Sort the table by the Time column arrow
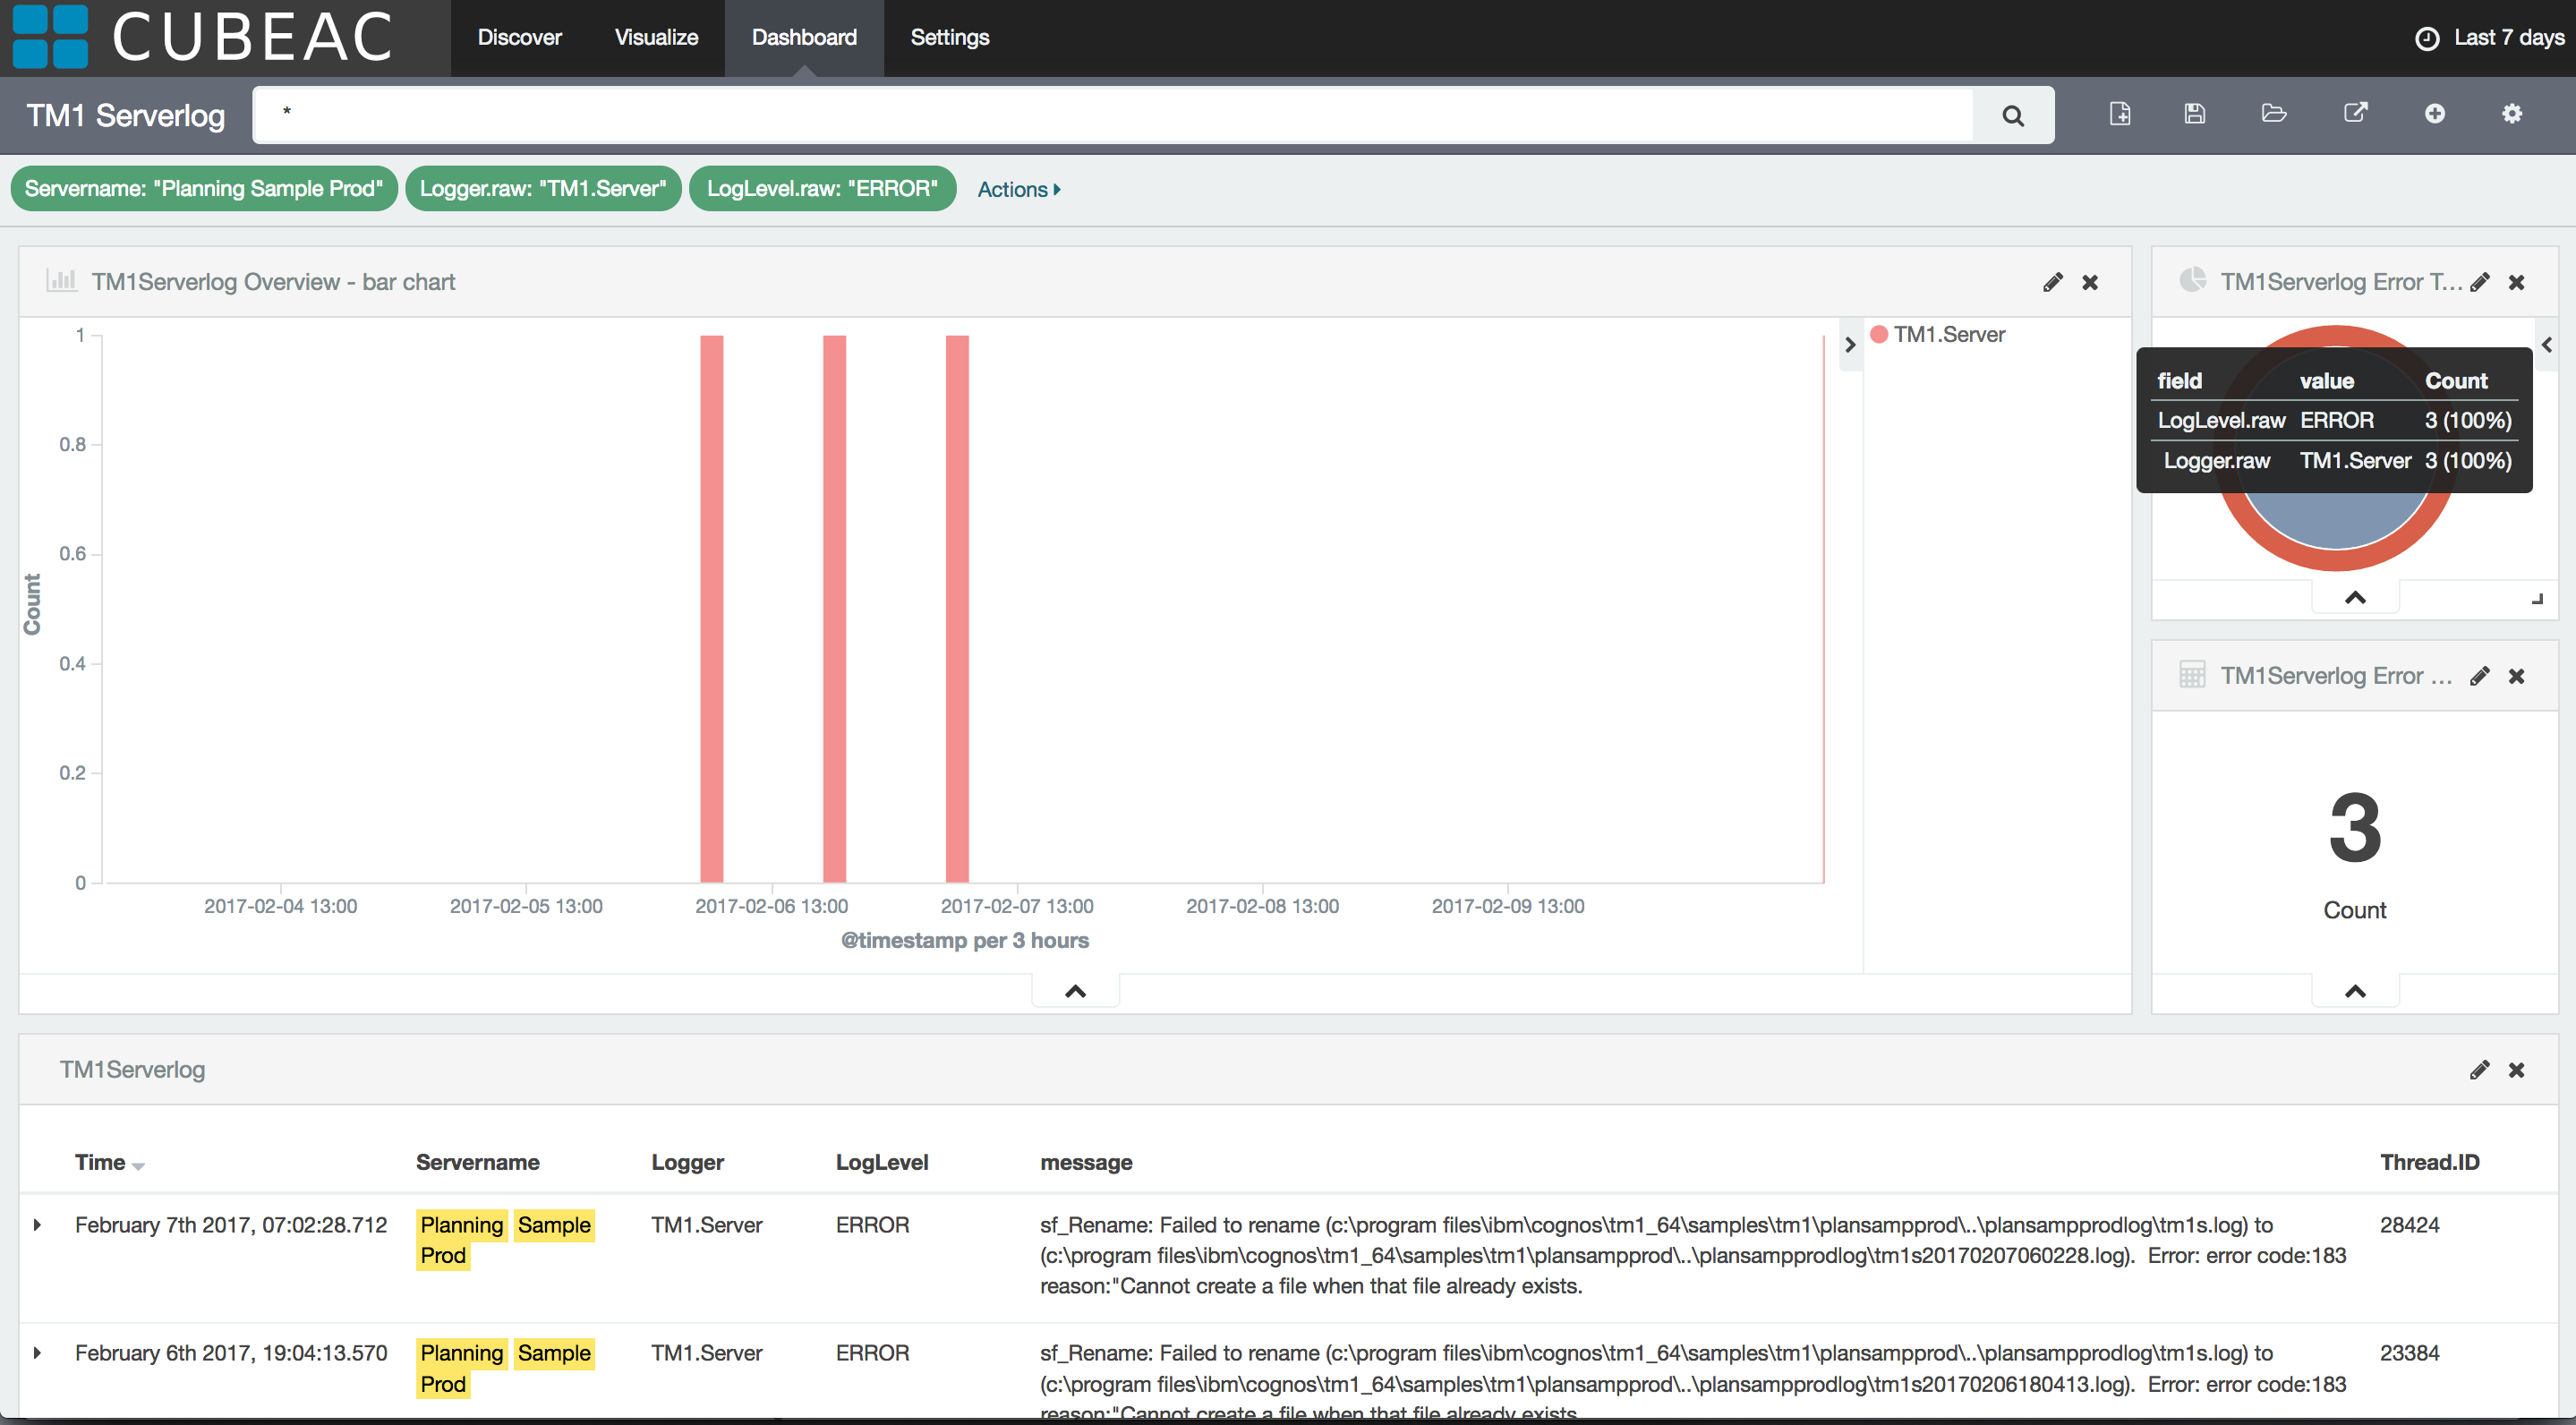The width and height of the screenshot is (2576, 1425). click(x=138, y=1165)
